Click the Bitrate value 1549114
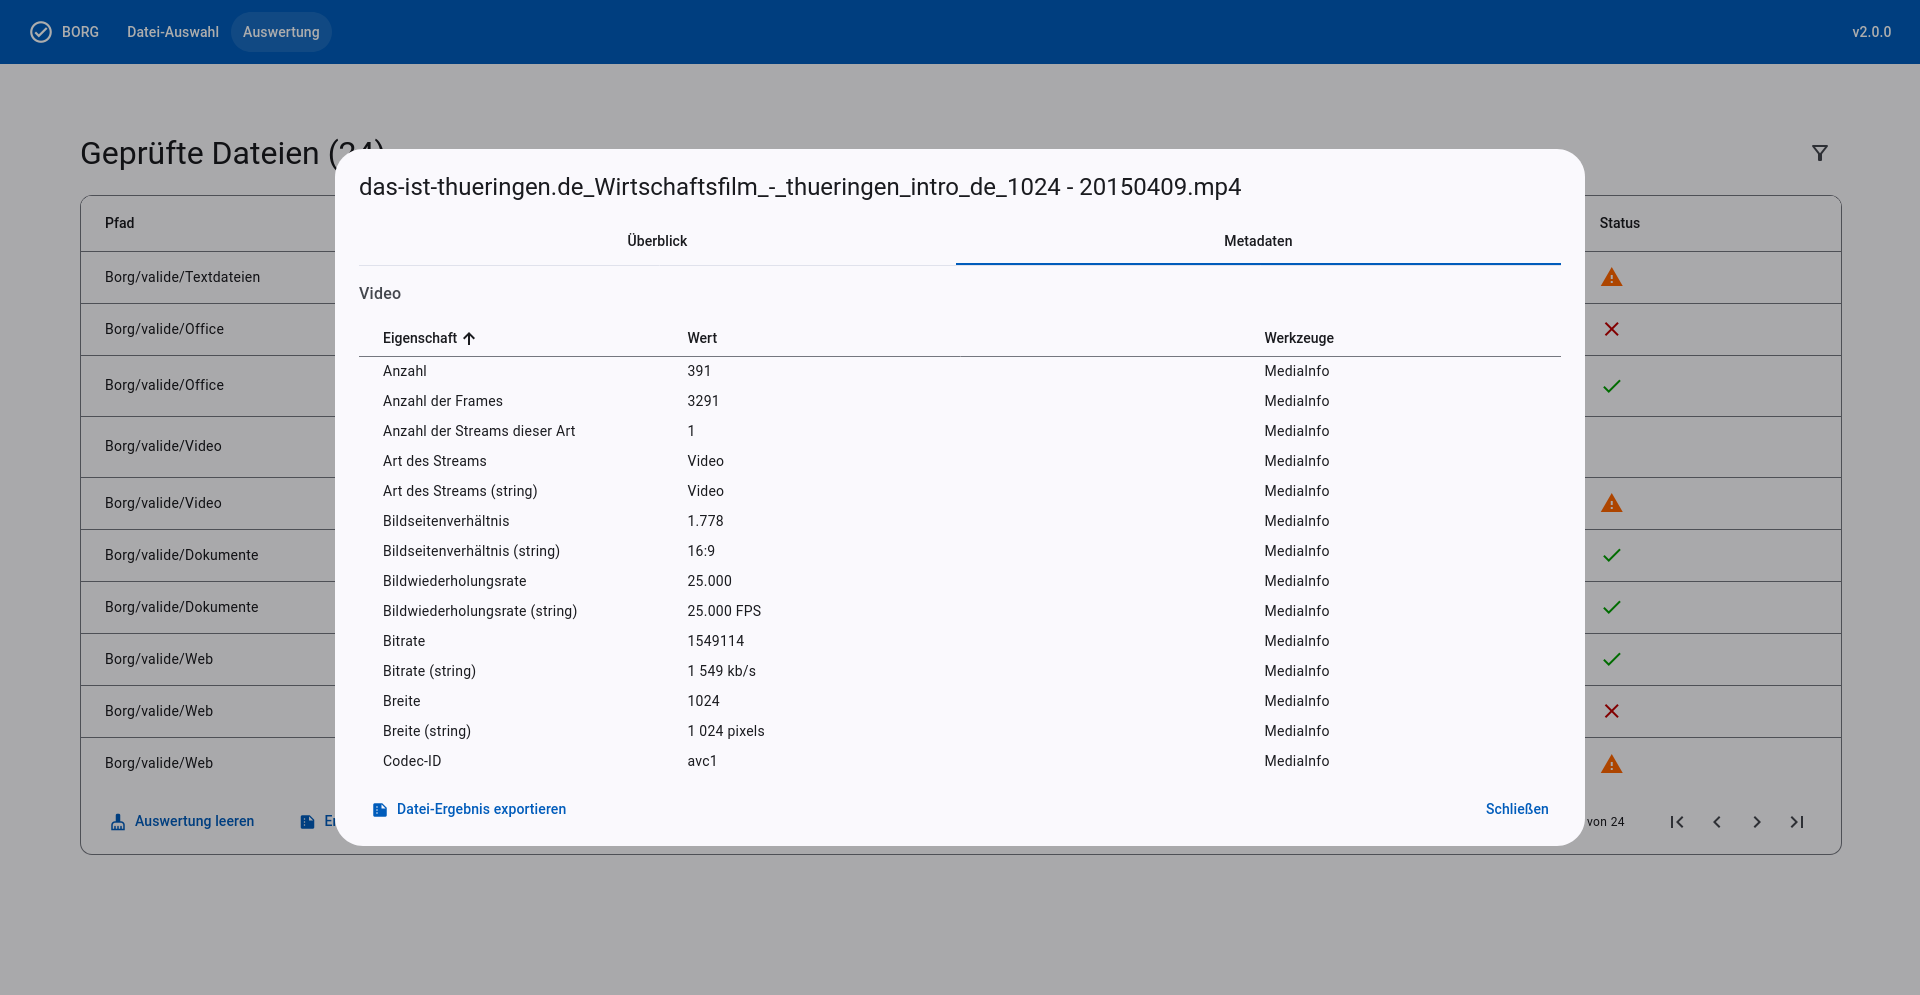The image size is (1920, 995). pos(715,641)
